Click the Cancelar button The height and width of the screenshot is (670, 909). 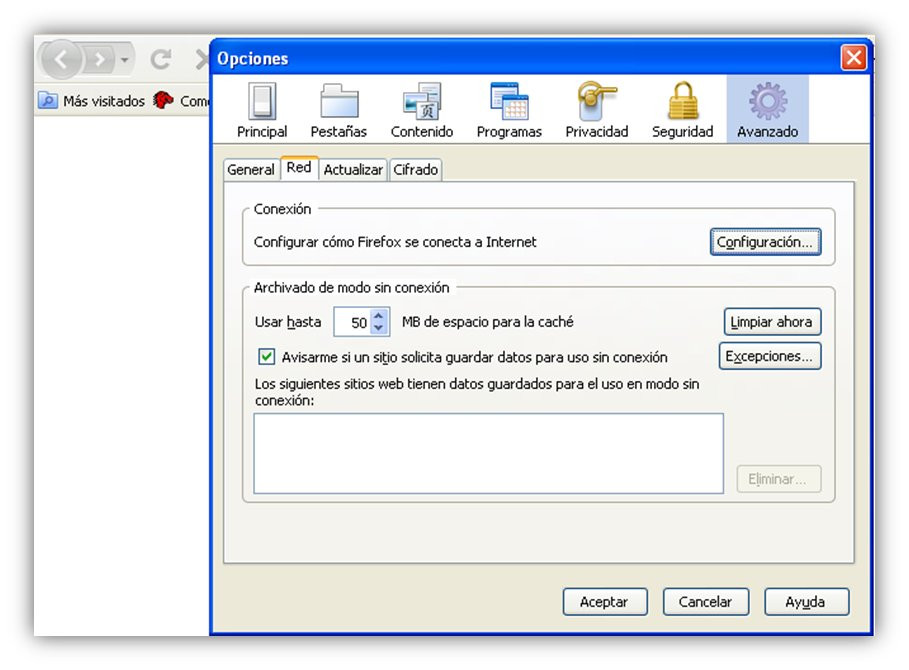tap(706, 602)
